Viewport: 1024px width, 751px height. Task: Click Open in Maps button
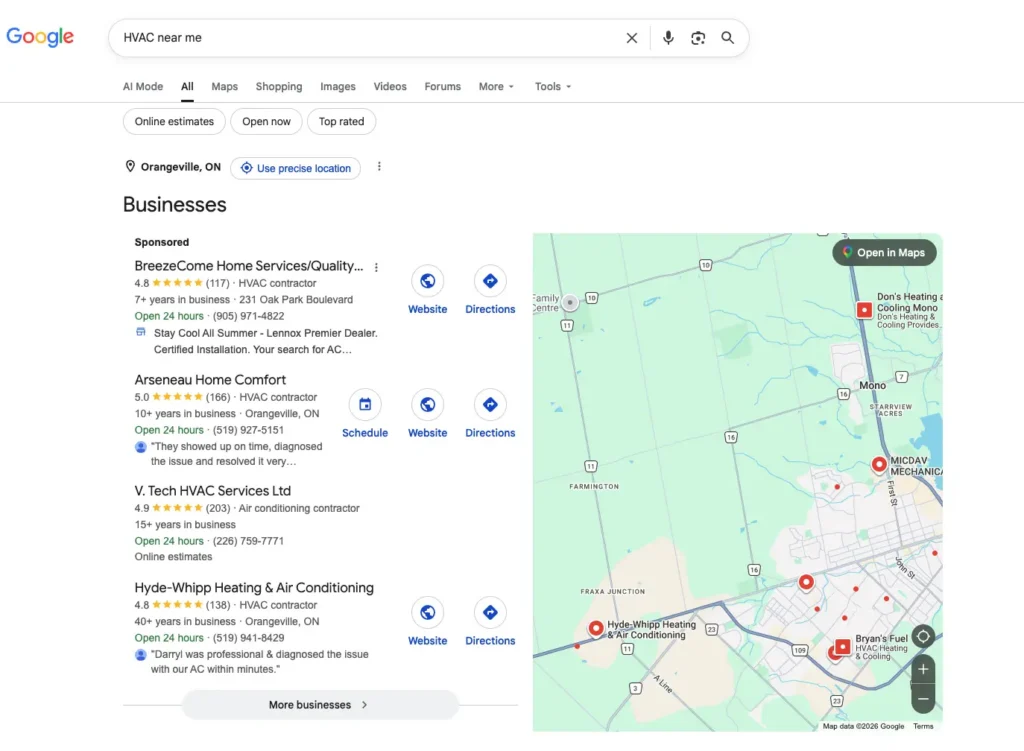pos(884,253)
